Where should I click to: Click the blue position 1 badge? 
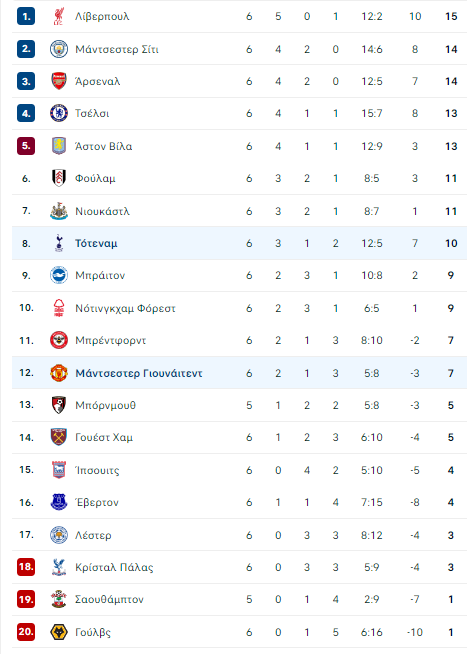pyautogui.click(x=26, y=17)
